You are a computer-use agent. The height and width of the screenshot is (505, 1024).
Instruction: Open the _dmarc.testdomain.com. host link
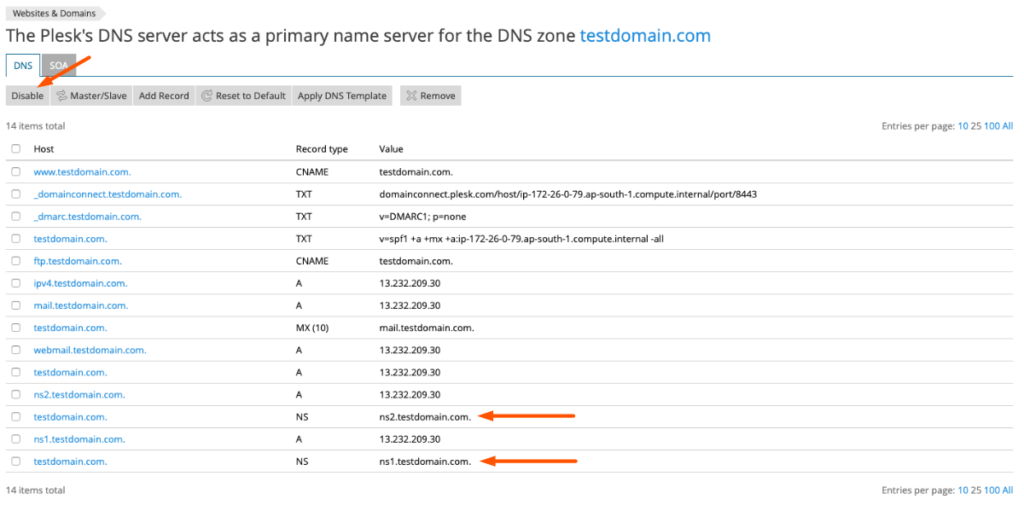click(x=88, y=216)
